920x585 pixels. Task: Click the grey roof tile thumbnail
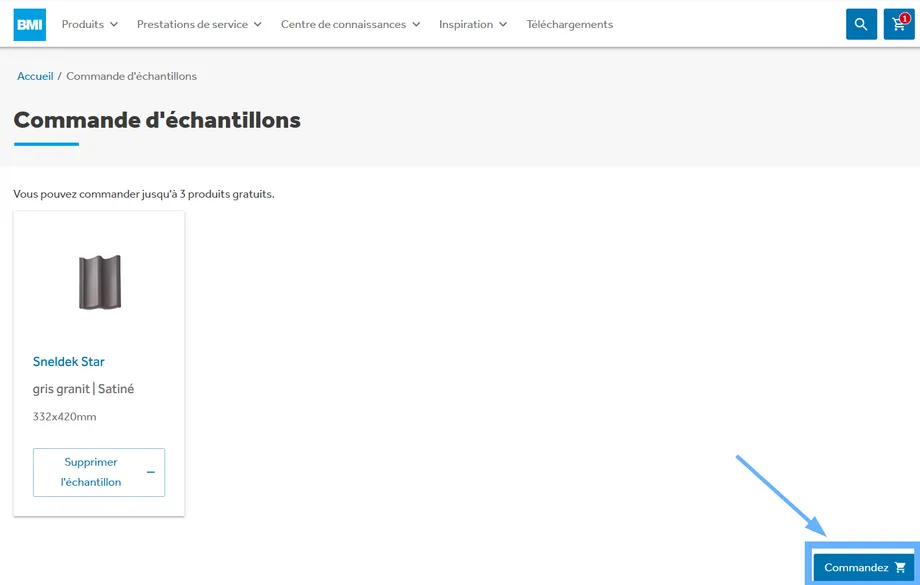click(99, 282)
